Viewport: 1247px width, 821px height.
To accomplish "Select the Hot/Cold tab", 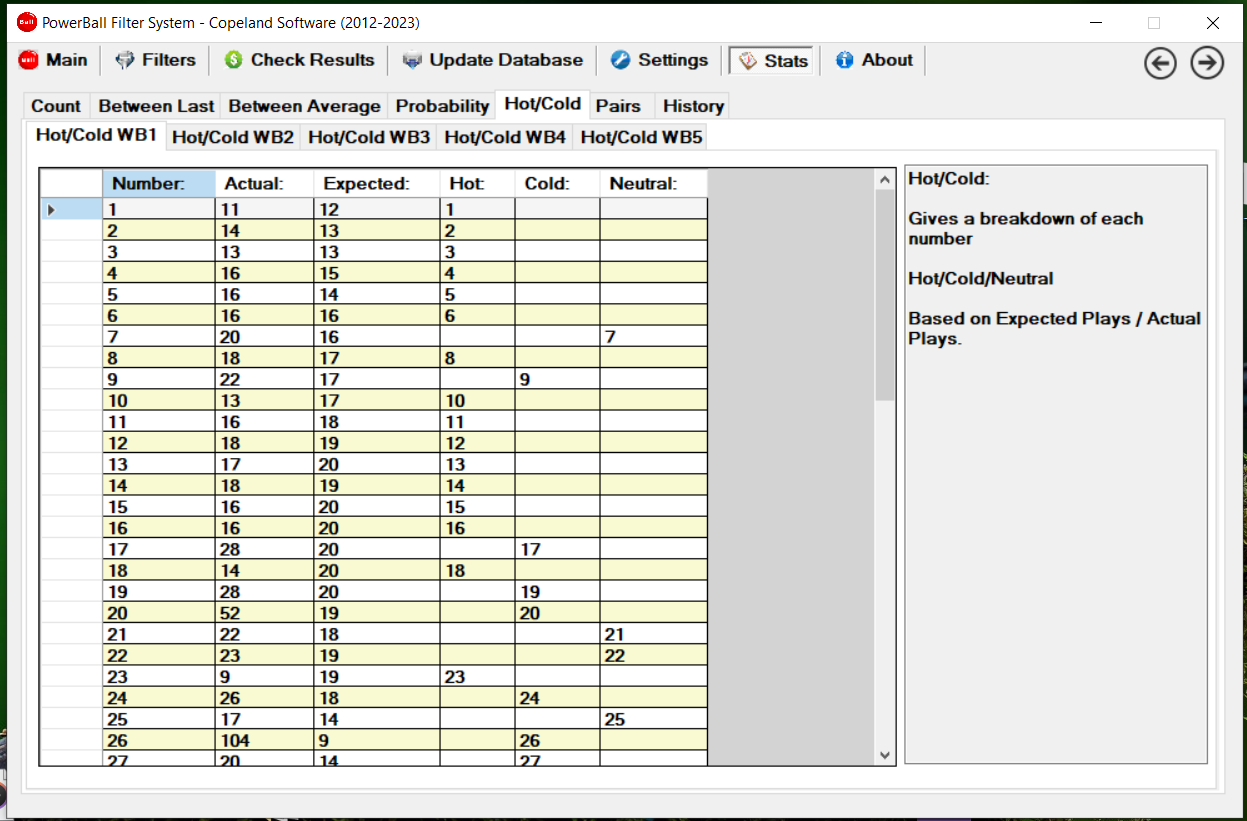I will 543,104.
